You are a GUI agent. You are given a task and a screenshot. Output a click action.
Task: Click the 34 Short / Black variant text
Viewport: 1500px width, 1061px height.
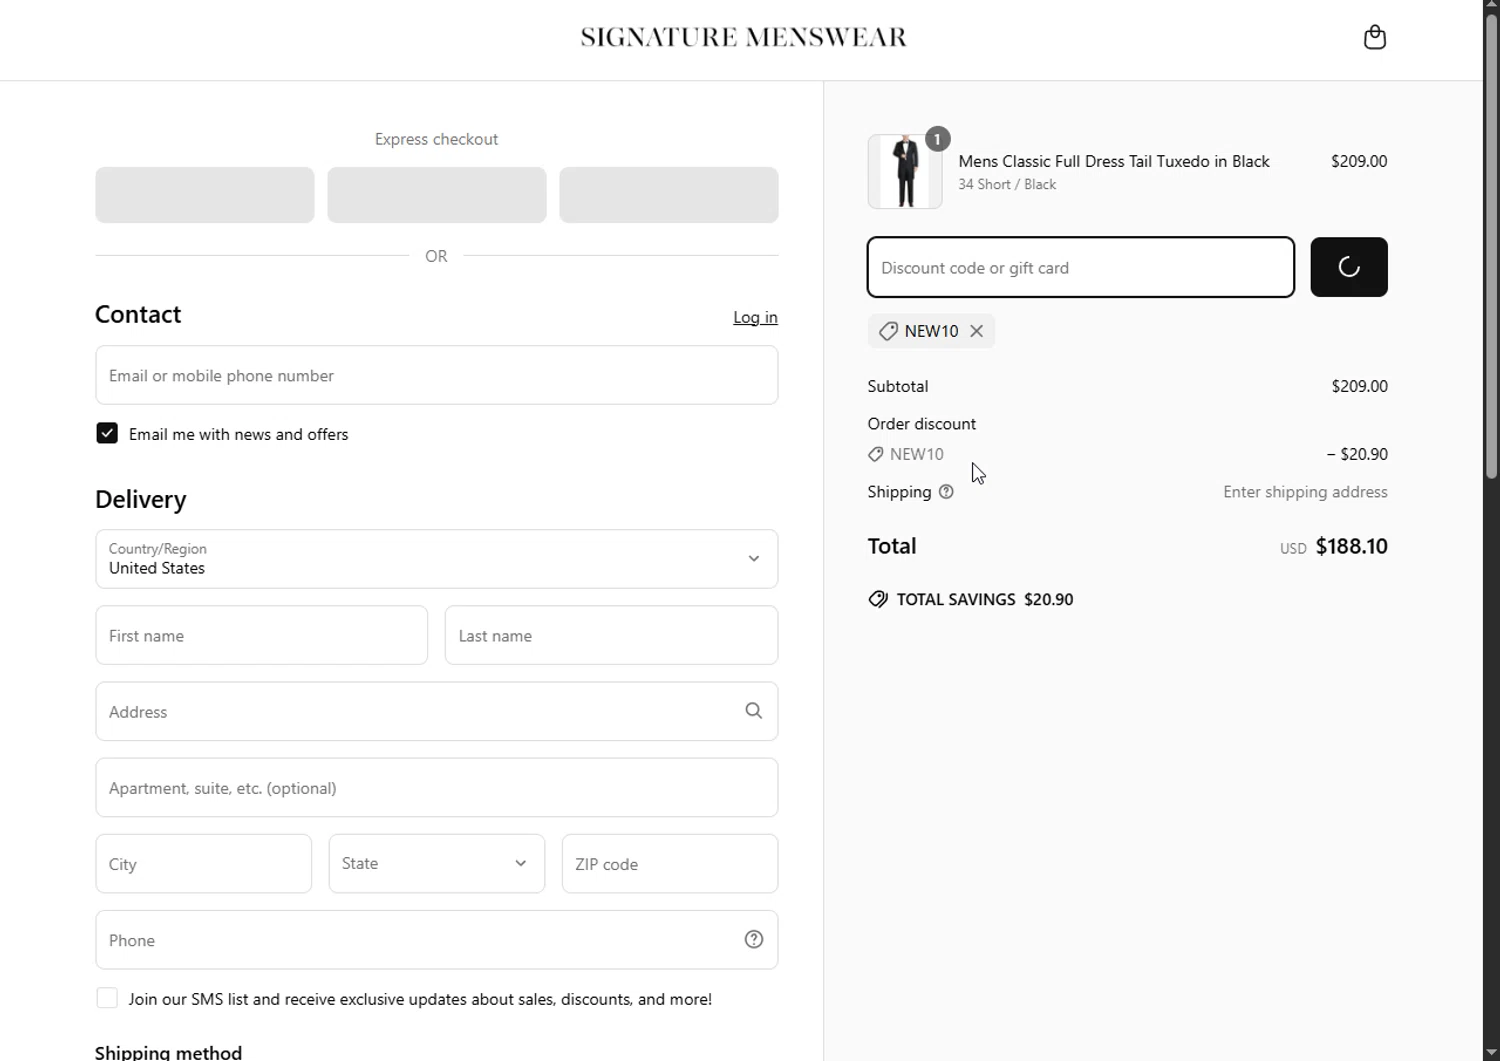point(1007,184)
